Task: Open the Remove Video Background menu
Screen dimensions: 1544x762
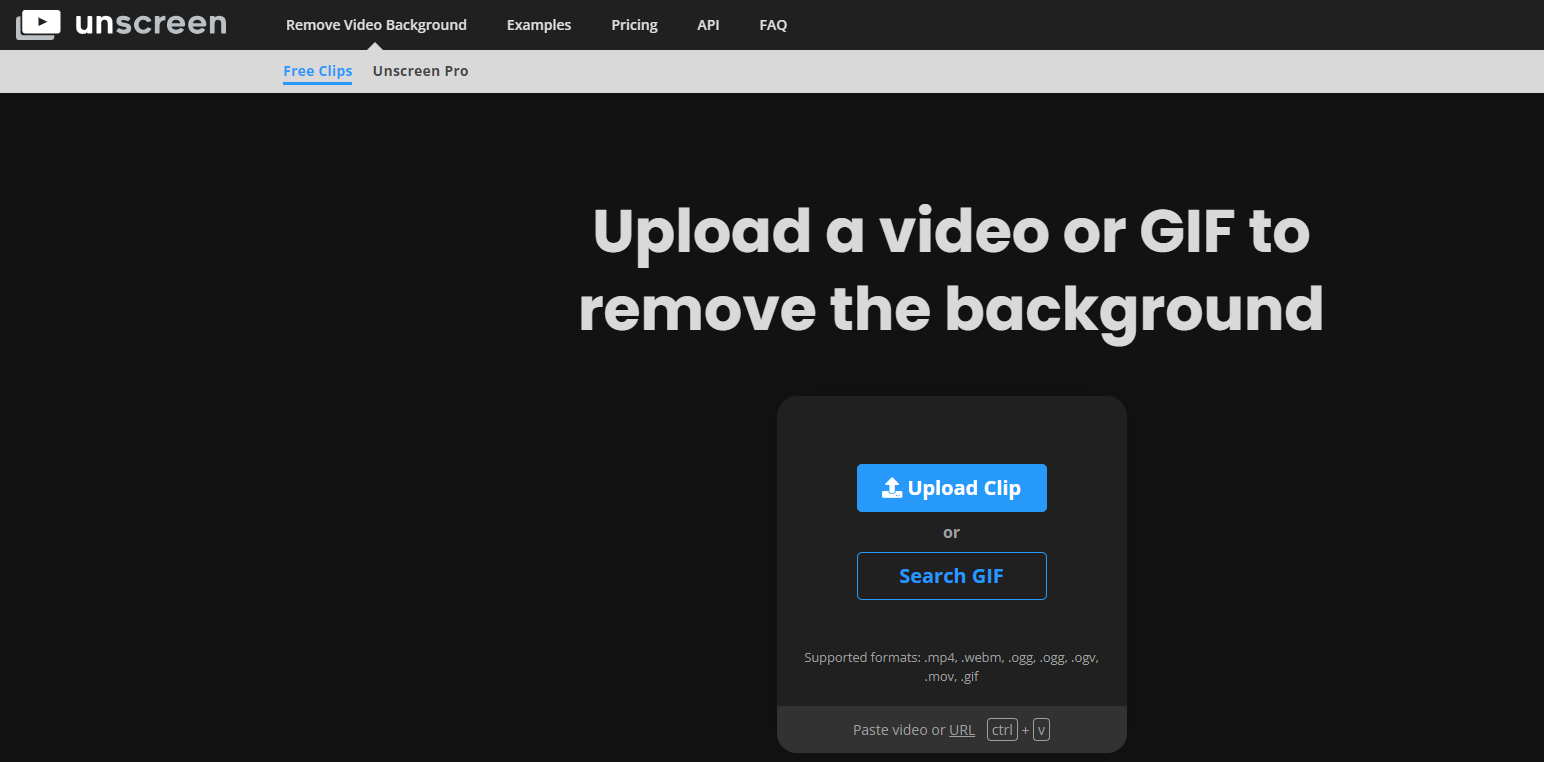Action: click(x=376, y=25)
